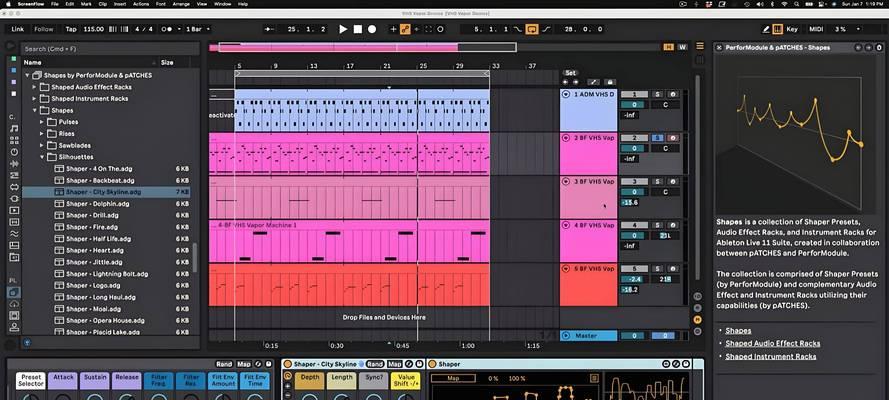Screen dimensions: 889x400
Task: Unfold track 1 ADM VHS D
Action: pyautogui.click(x=566, y=95)
